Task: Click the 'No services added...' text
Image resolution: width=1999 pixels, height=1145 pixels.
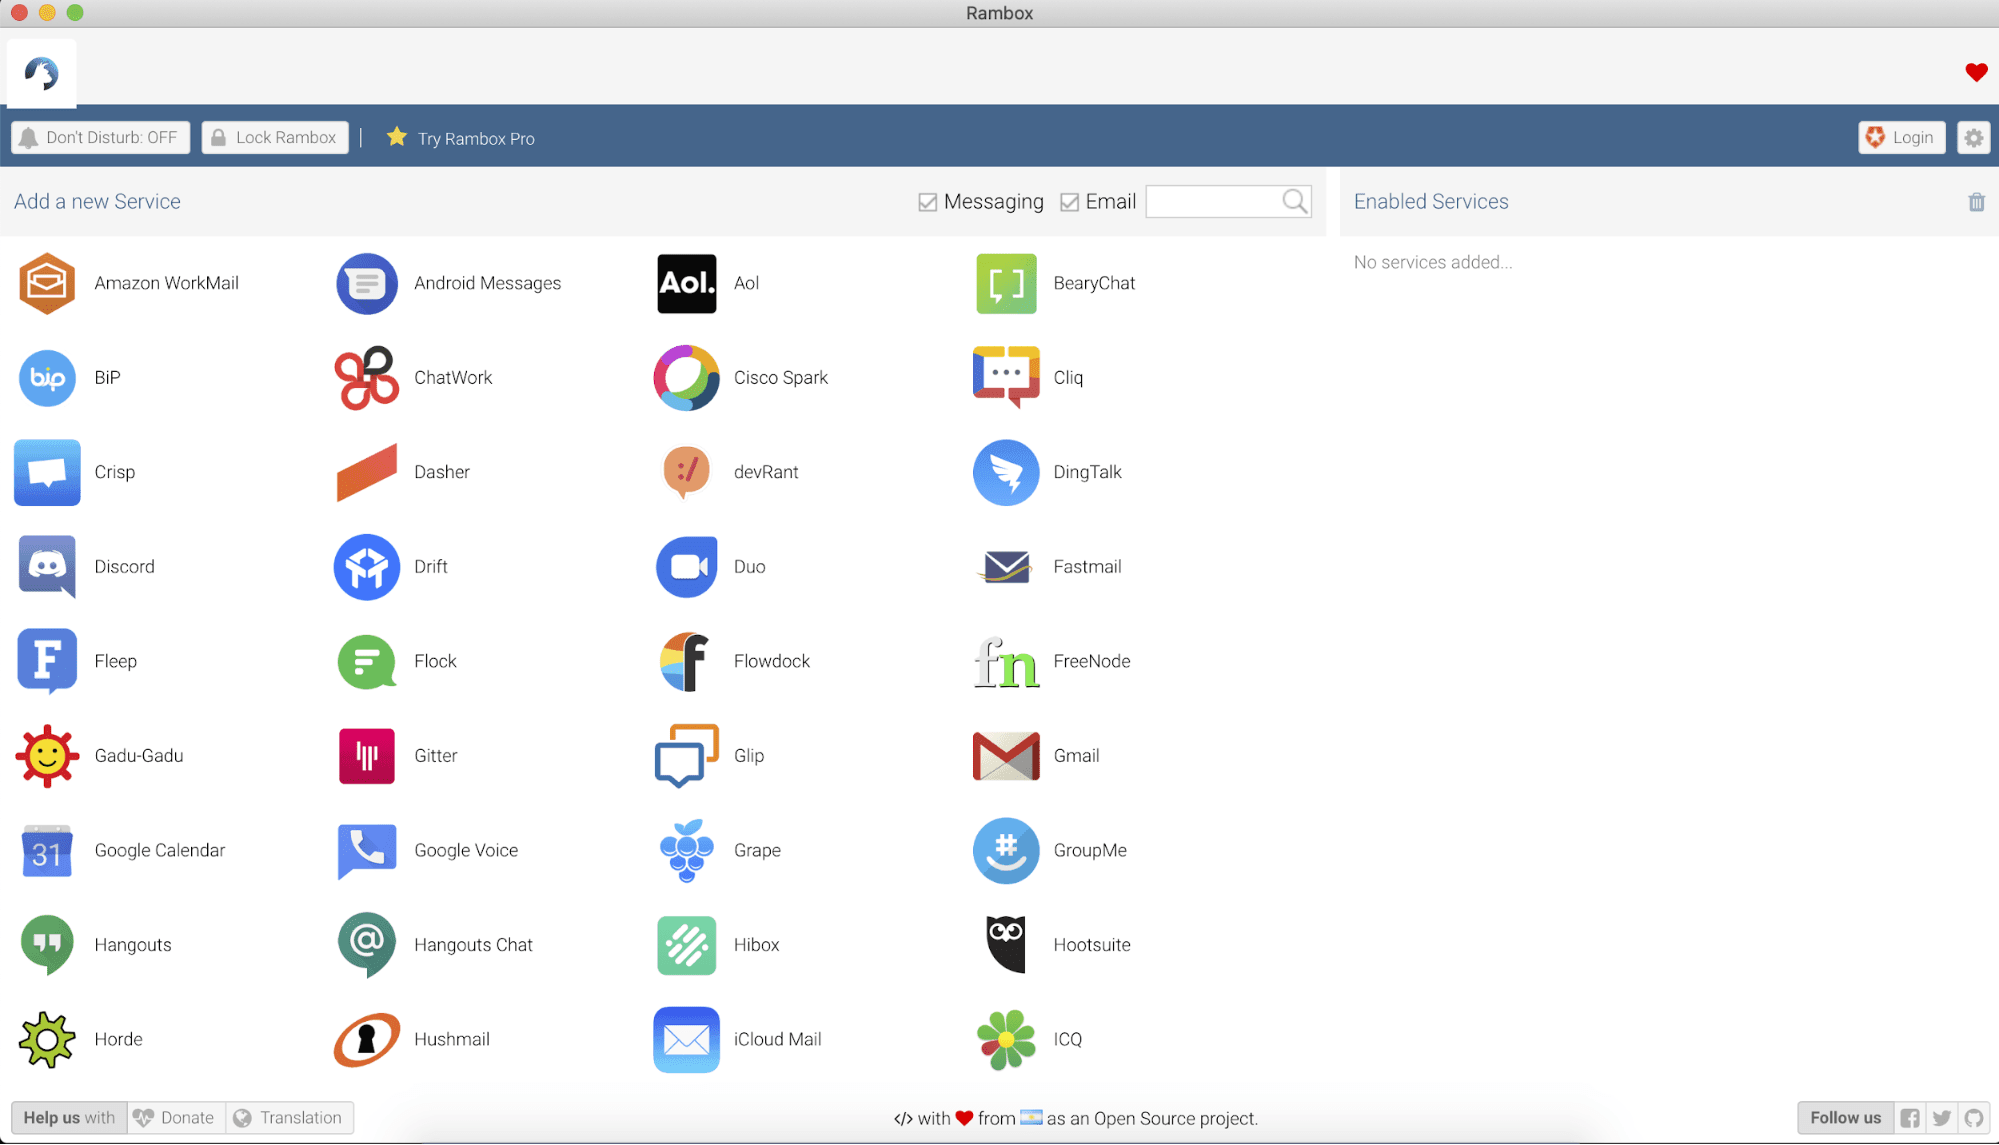Action: (x=1433, y=263)
